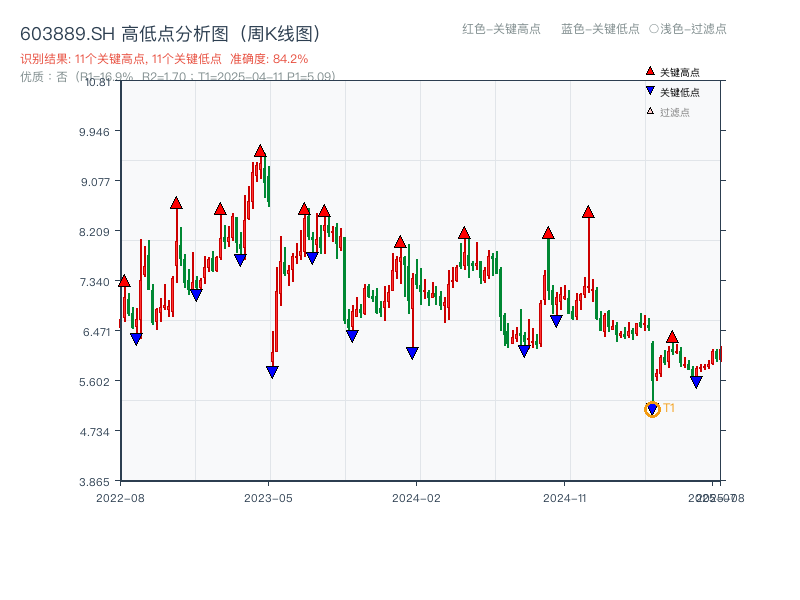Click the chart title 603889.SH 高低点分析图
Image resolution: width=800 pixels, height=600 pixels.
[170, 30]
